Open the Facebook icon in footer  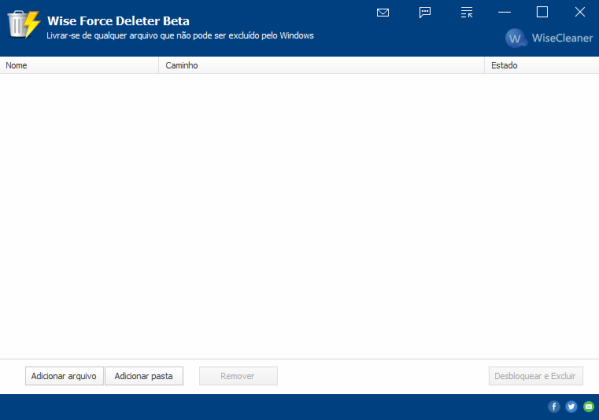(x=554, y=407)
